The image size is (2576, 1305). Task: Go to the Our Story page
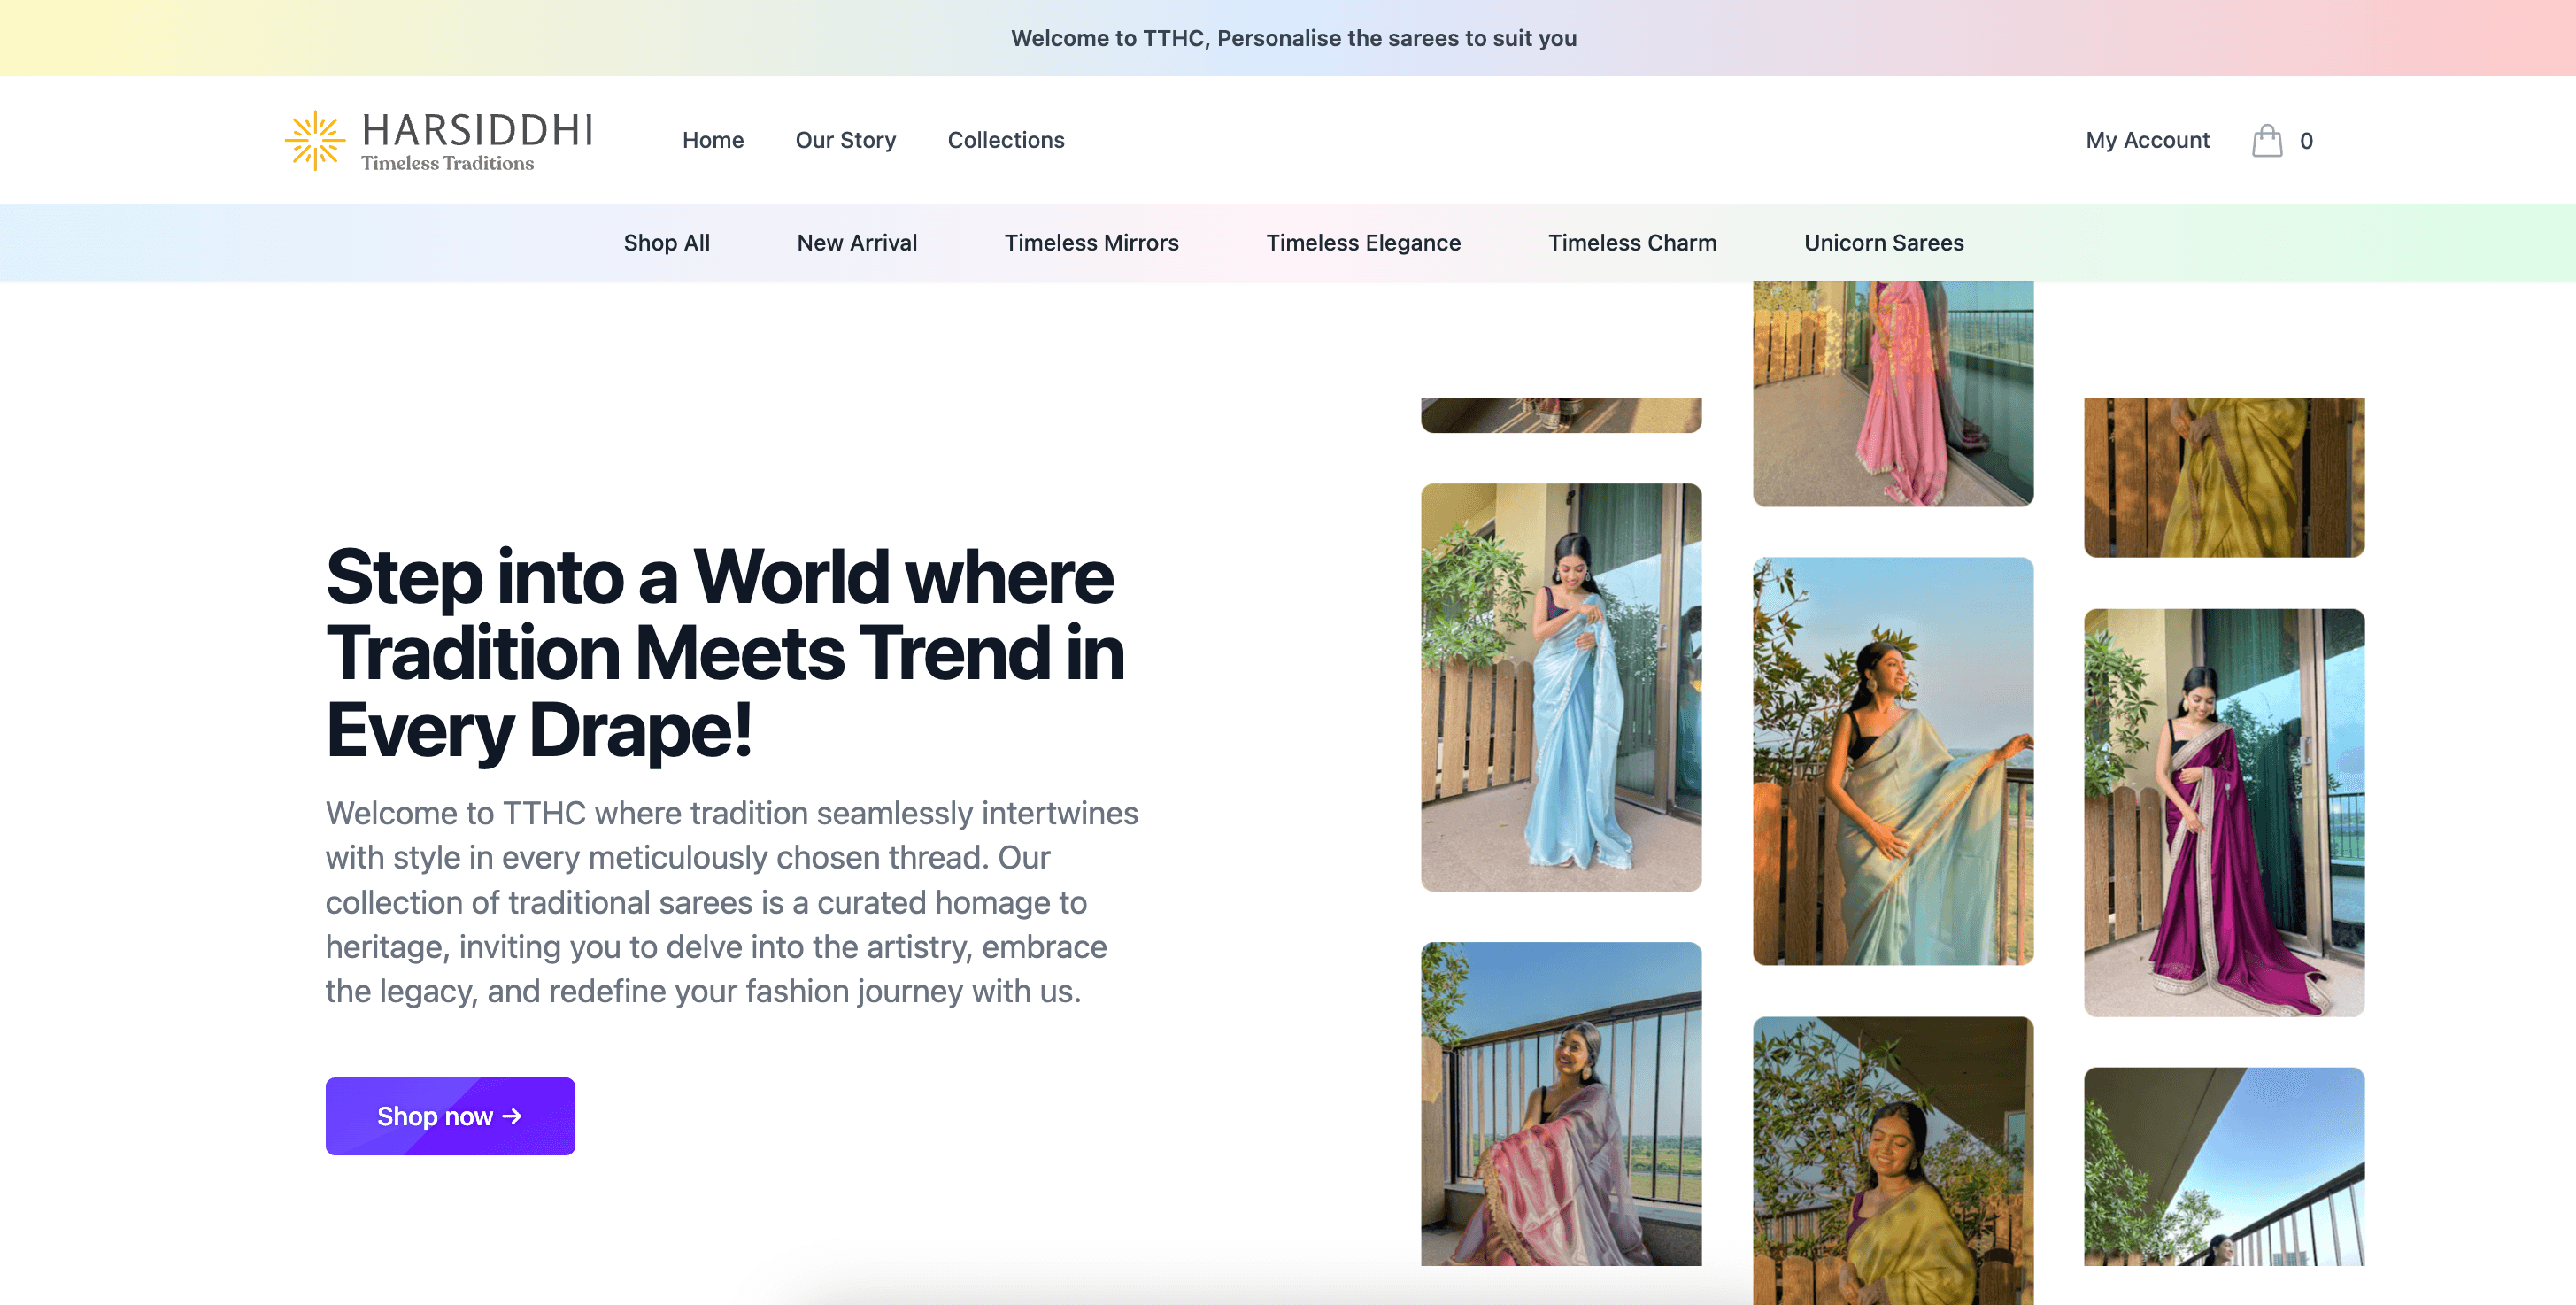click(845, 140)
